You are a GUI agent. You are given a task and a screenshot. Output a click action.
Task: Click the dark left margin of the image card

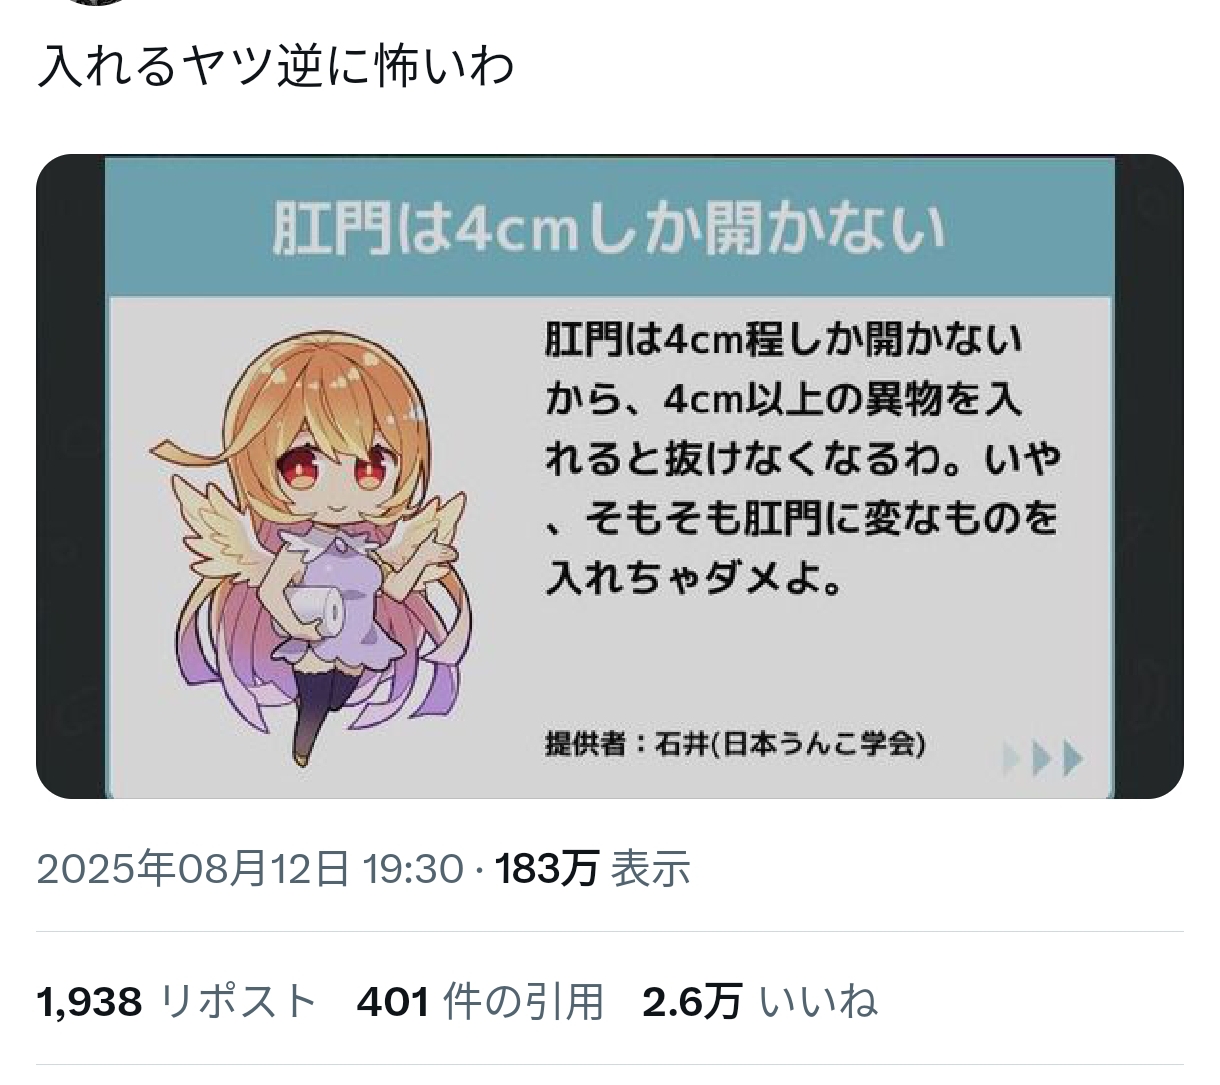tap(71, 476)
